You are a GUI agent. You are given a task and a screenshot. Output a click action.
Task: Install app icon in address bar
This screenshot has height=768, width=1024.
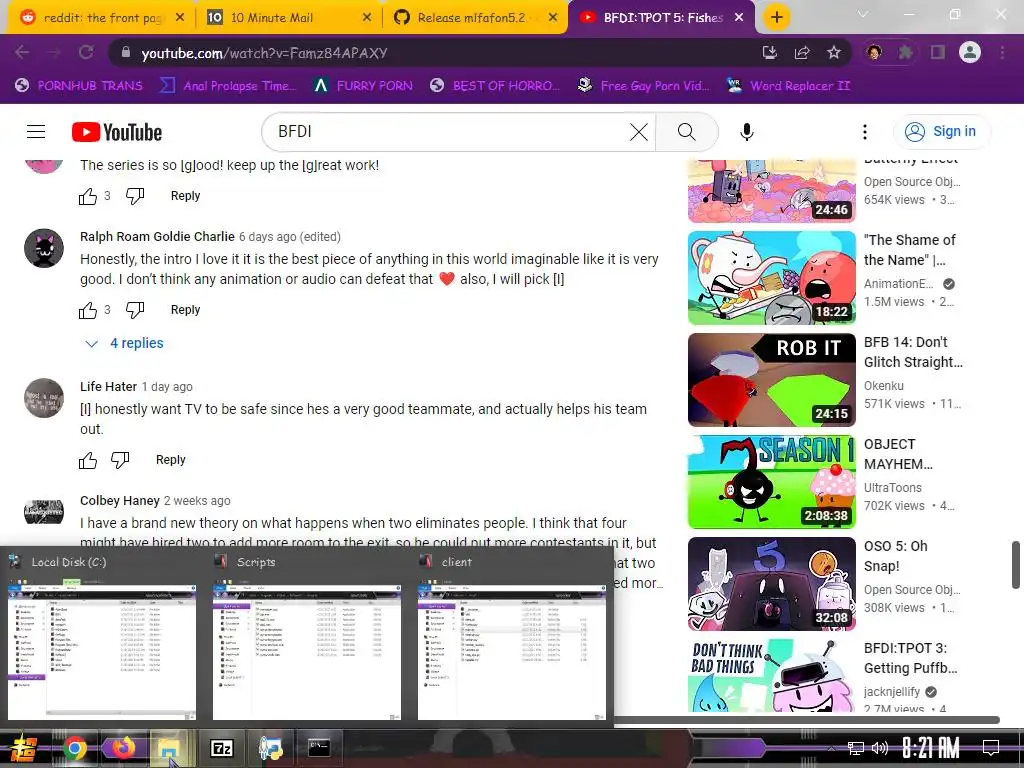(x=770, y=53)
